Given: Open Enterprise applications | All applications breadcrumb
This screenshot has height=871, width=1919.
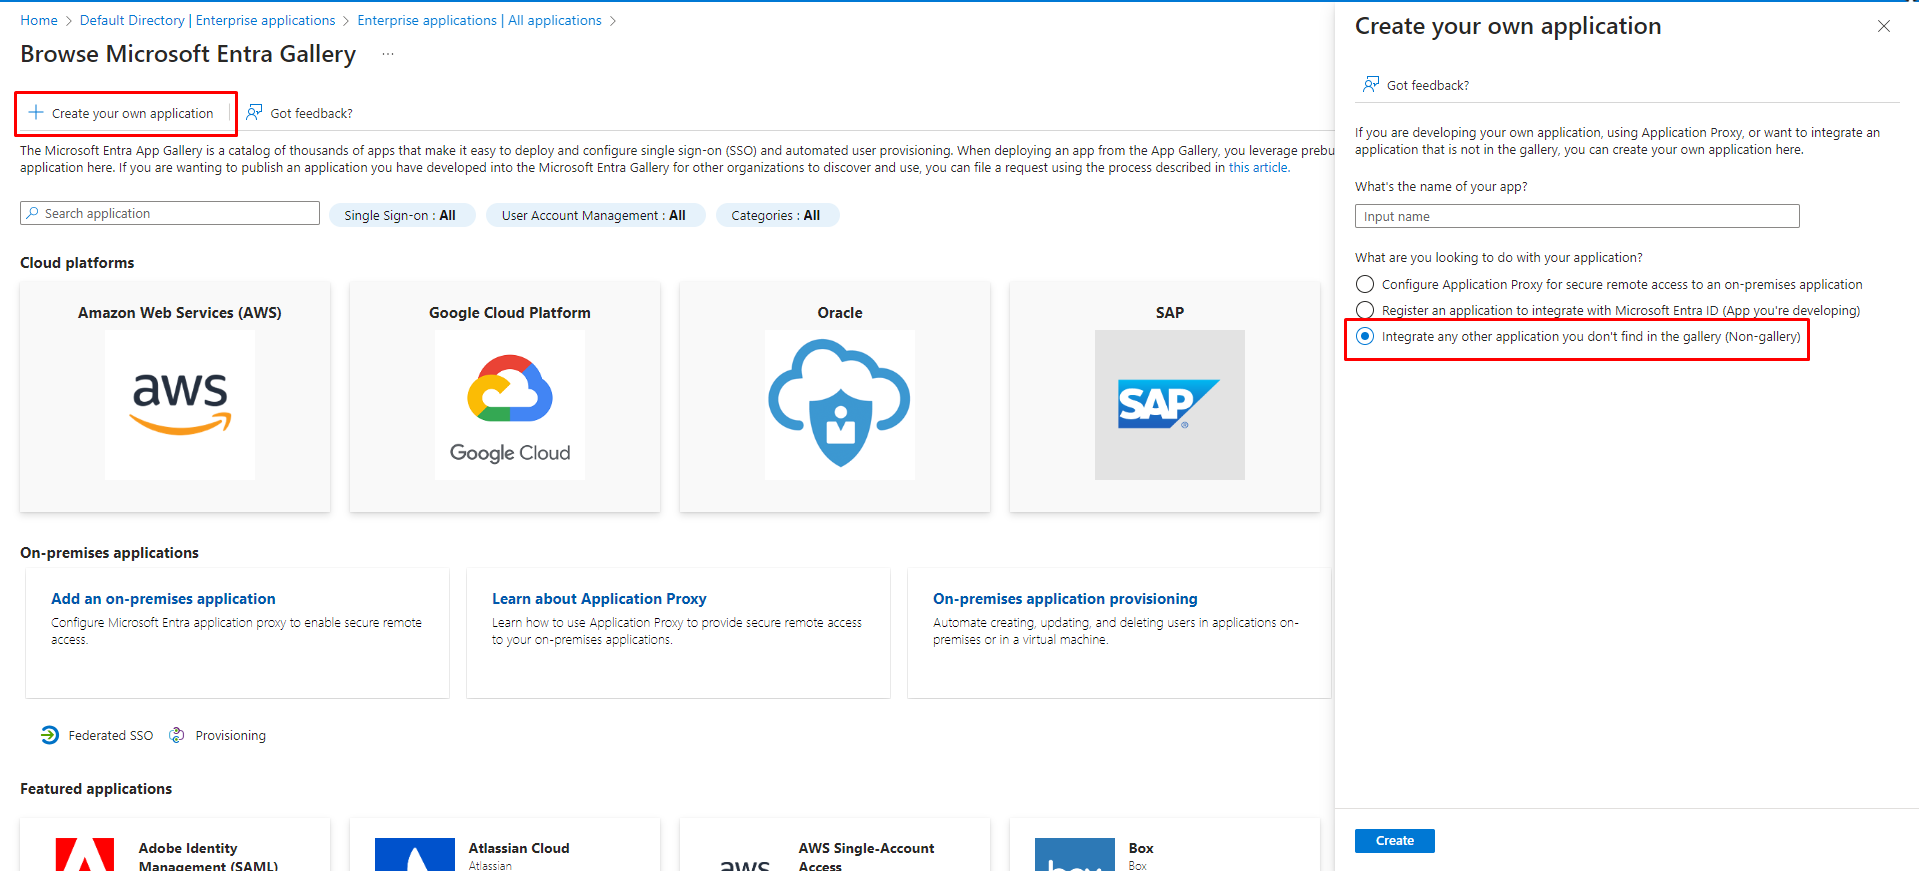Looking at the screenshot, I should [x=479, y=20].
